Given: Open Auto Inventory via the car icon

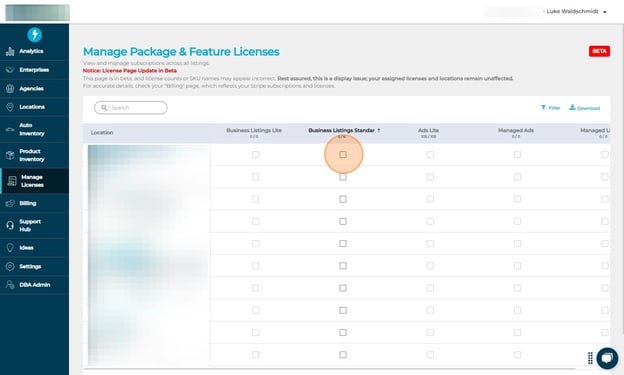Looking at the screenshot, I should tap(10, 129).
